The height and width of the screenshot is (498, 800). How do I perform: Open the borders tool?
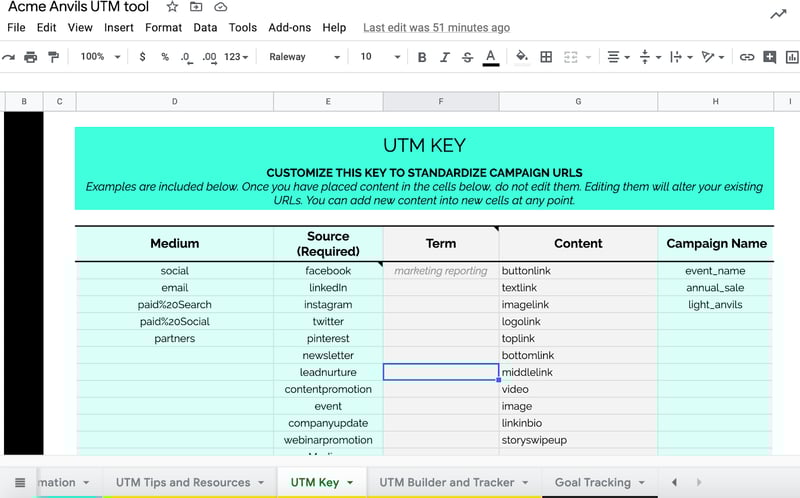(546, 57)
